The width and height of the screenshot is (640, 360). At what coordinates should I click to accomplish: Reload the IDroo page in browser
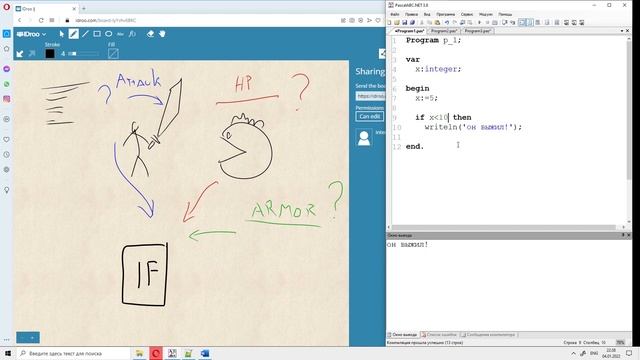[x=41, y=20]
